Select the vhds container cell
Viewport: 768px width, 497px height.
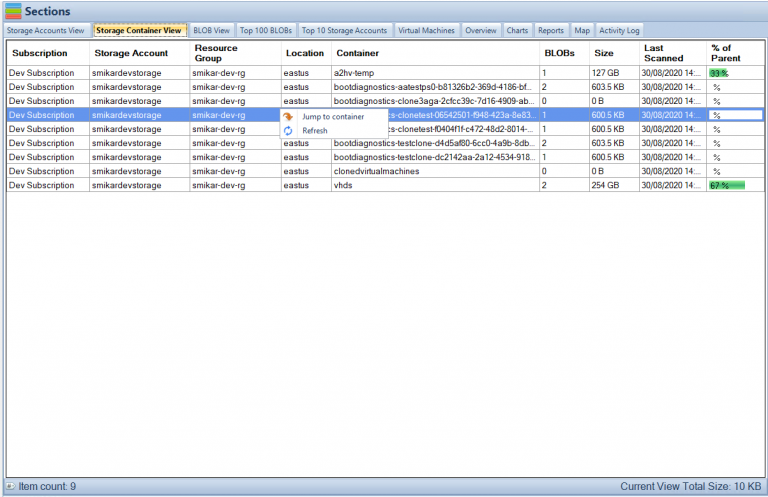[x=435, y=186]
